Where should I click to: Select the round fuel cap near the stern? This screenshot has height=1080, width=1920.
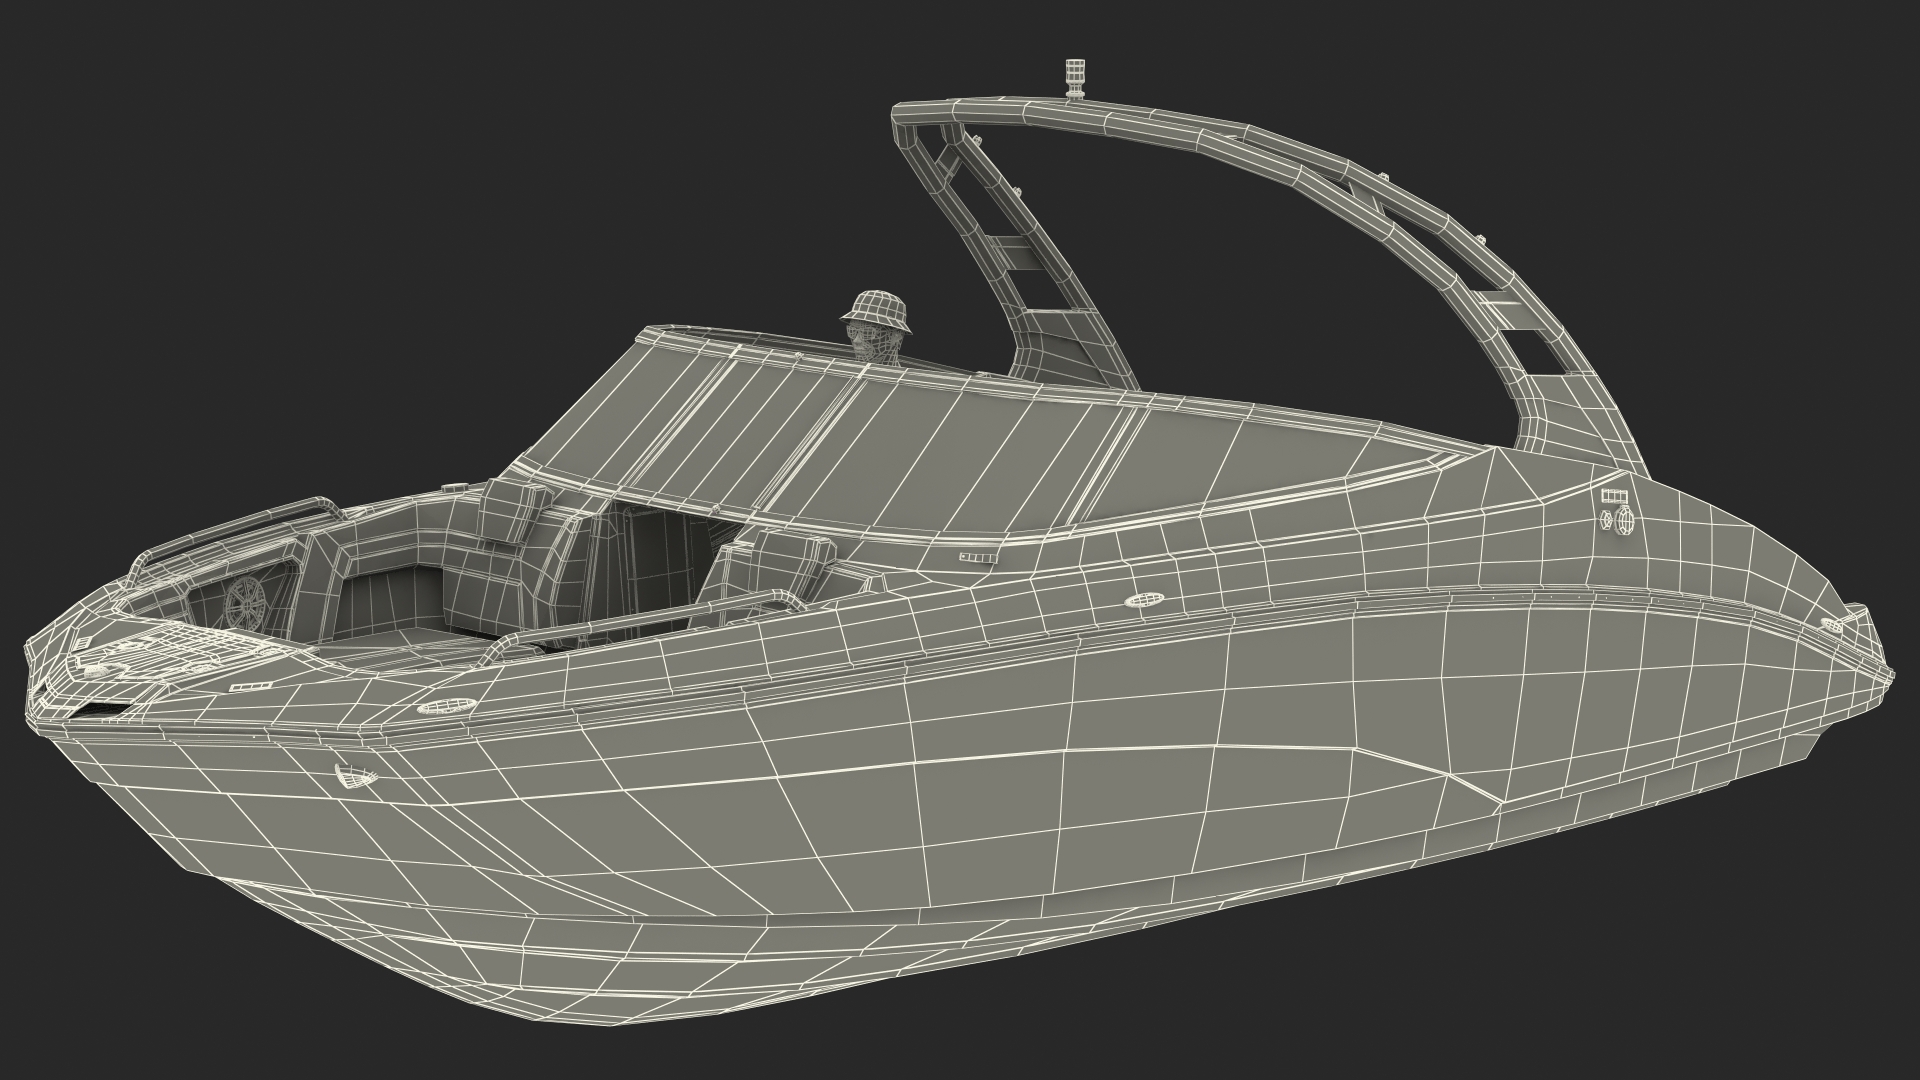[1622, 520]
